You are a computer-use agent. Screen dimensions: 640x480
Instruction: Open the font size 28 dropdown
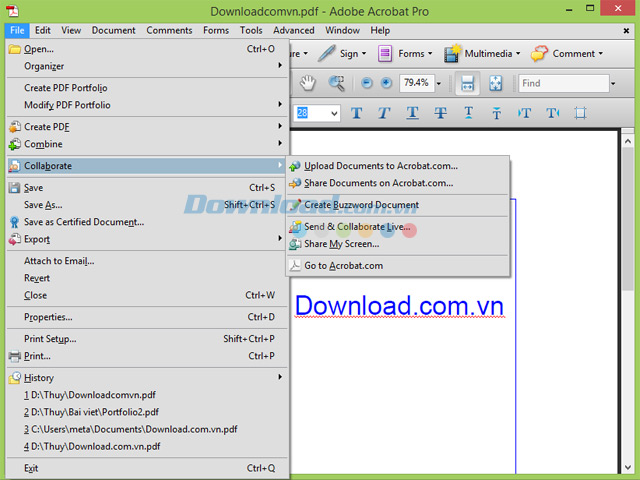tap(334, 113)
